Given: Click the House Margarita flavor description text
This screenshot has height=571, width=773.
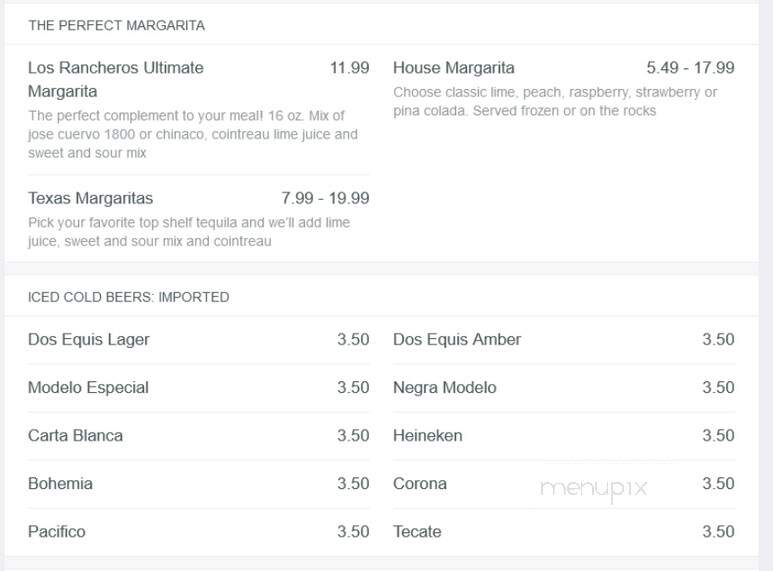Looking at the screenshot, I should (x=555, y=102).
